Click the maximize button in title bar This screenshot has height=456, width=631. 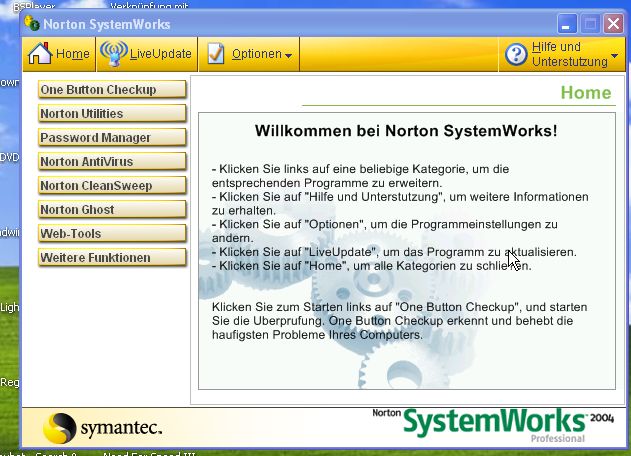[590, 24]
